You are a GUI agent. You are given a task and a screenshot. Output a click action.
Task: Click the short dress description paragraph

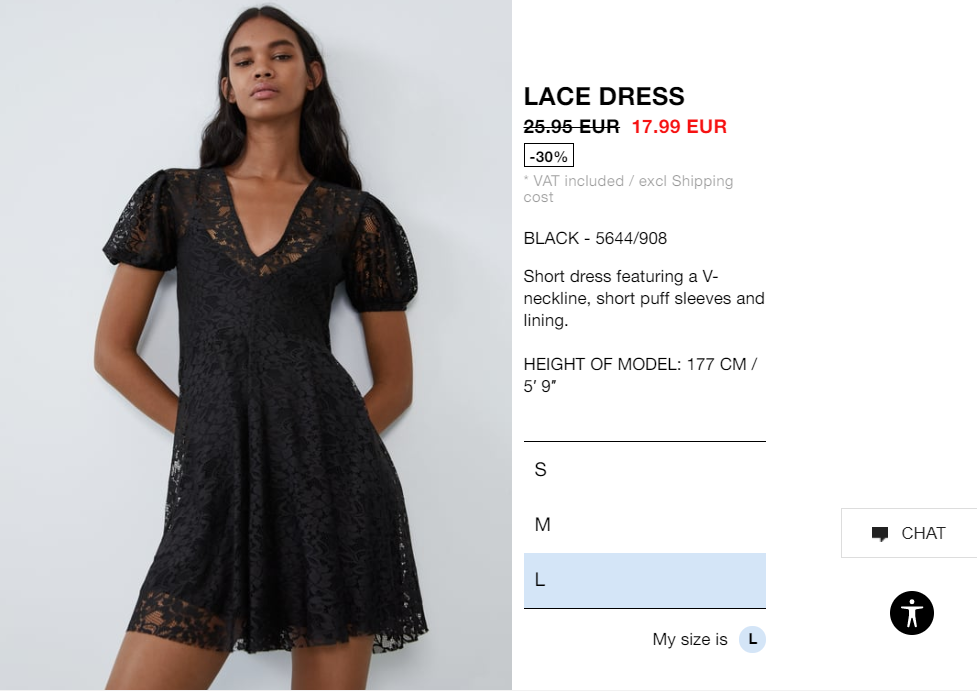tap(644, 298)
